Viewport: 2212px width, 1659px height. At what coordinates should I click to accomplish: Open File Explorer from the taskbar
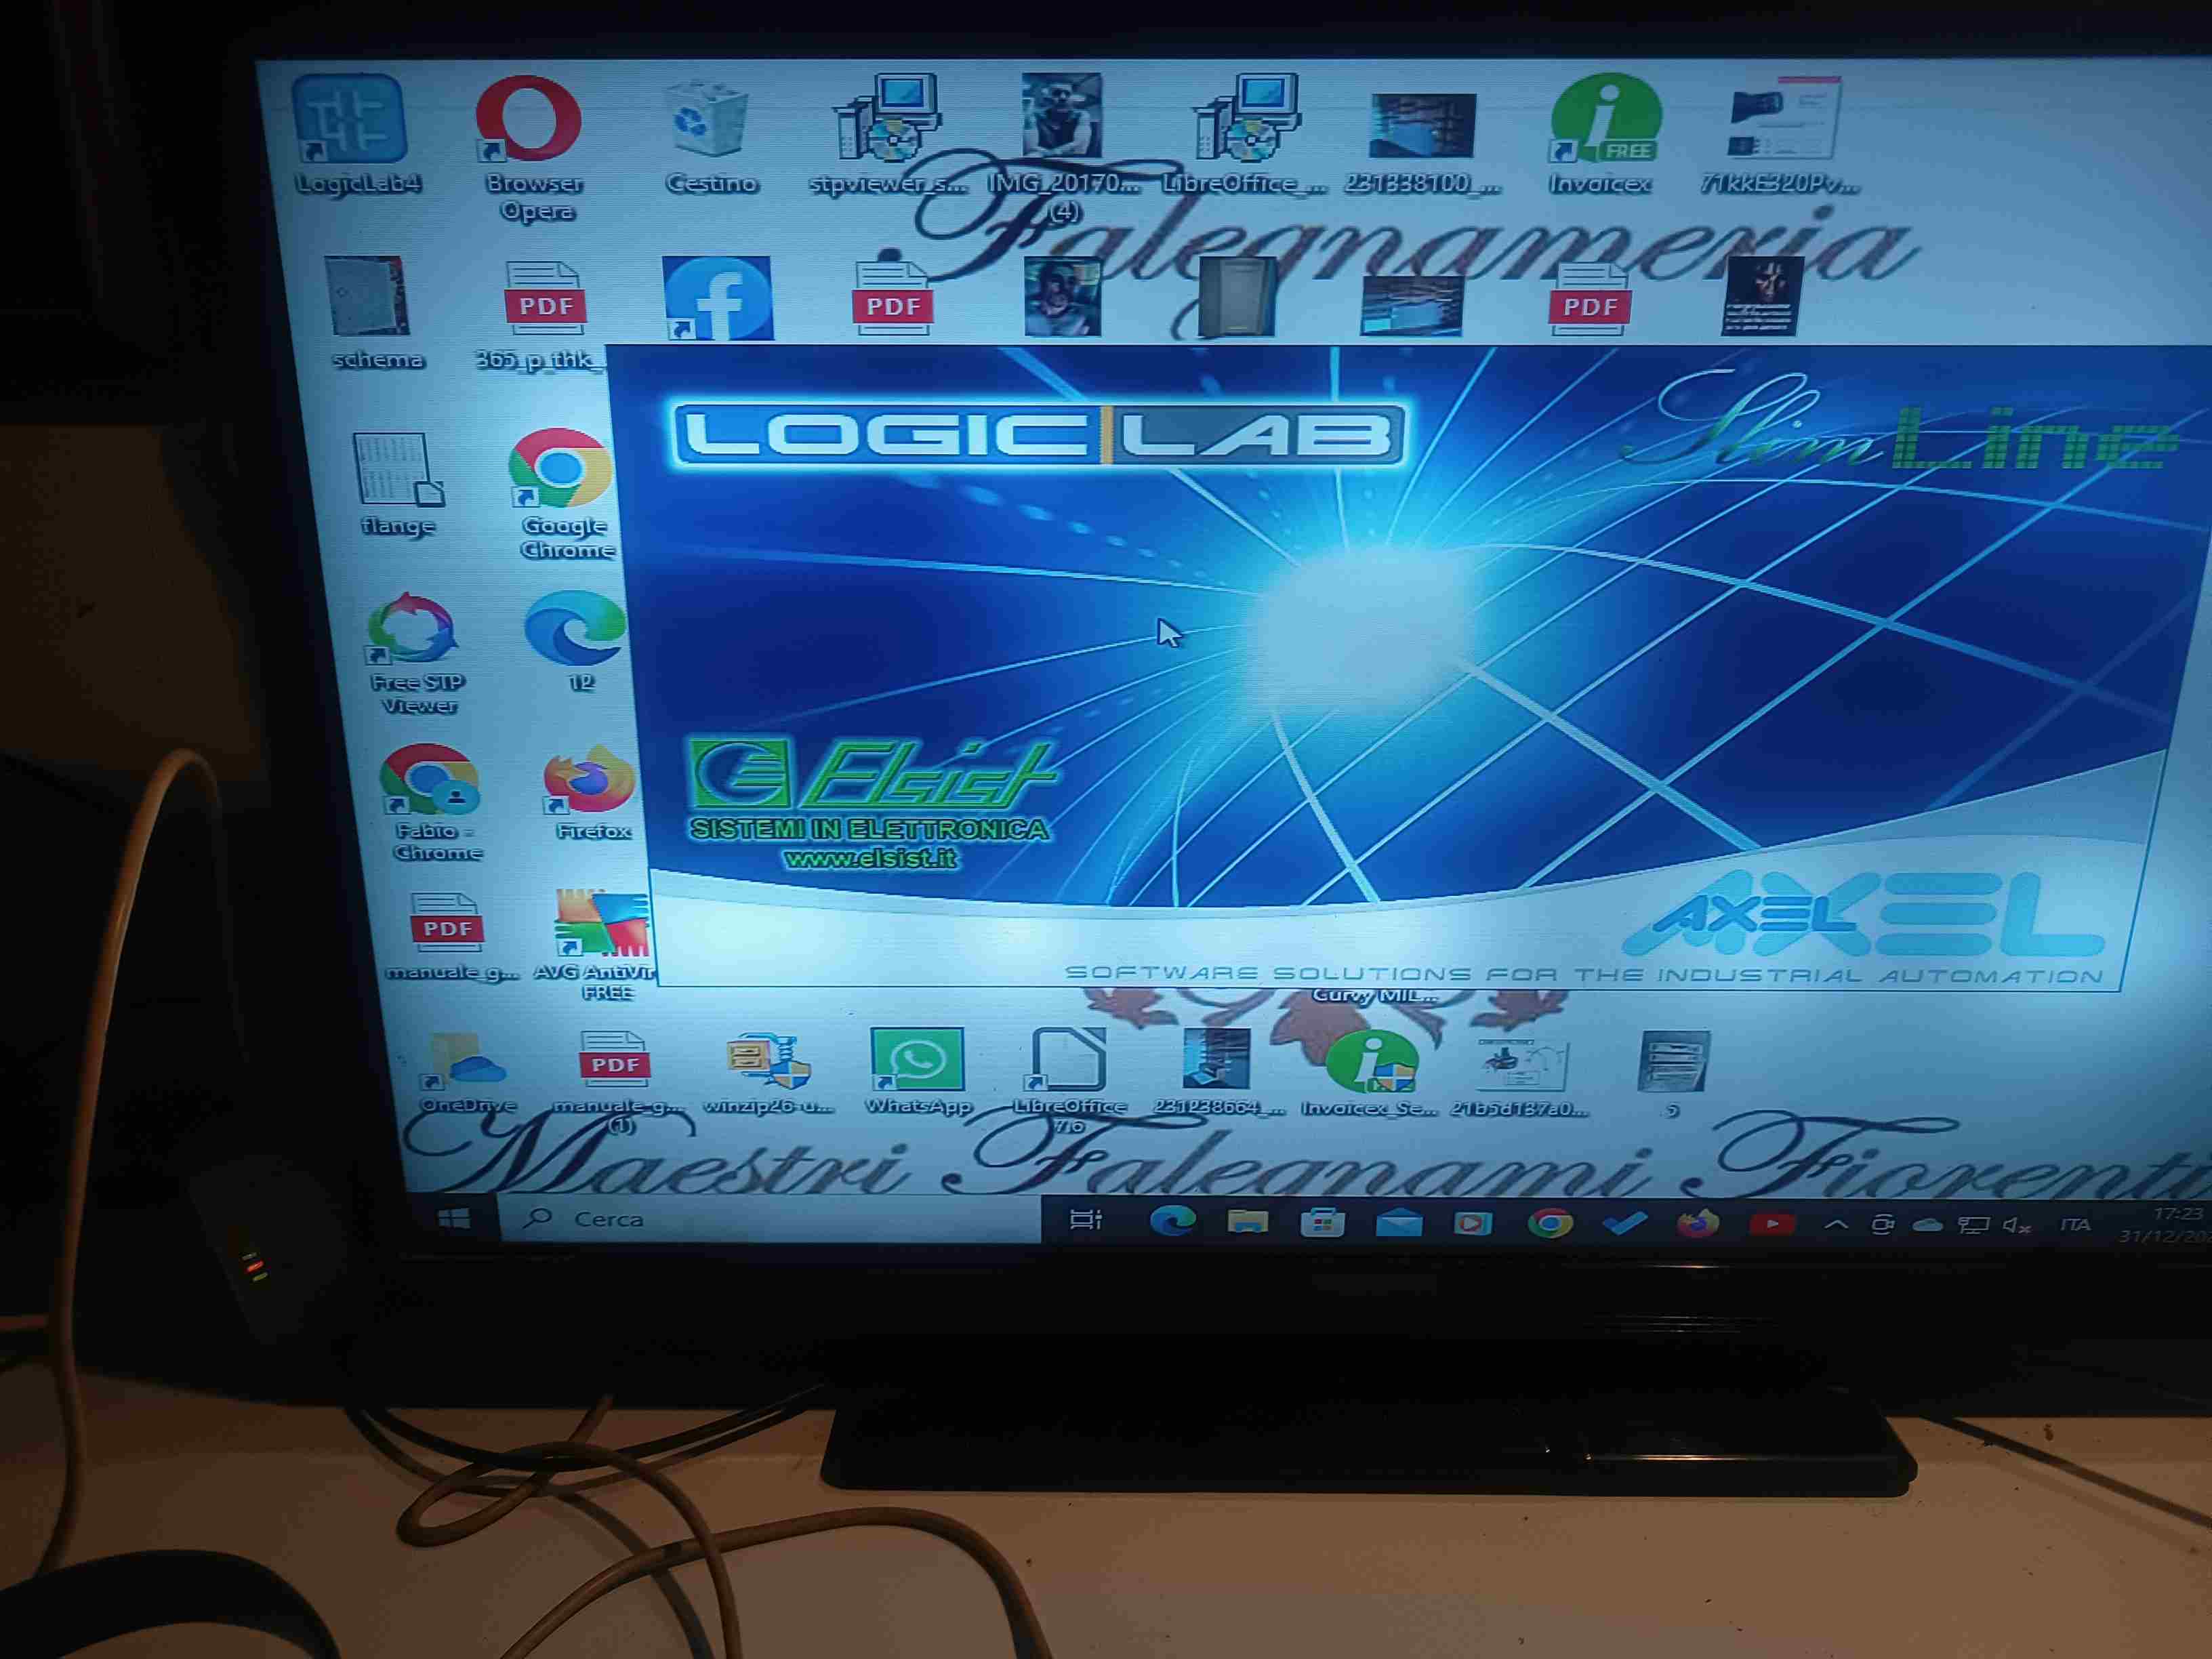pos(1247,1222)
